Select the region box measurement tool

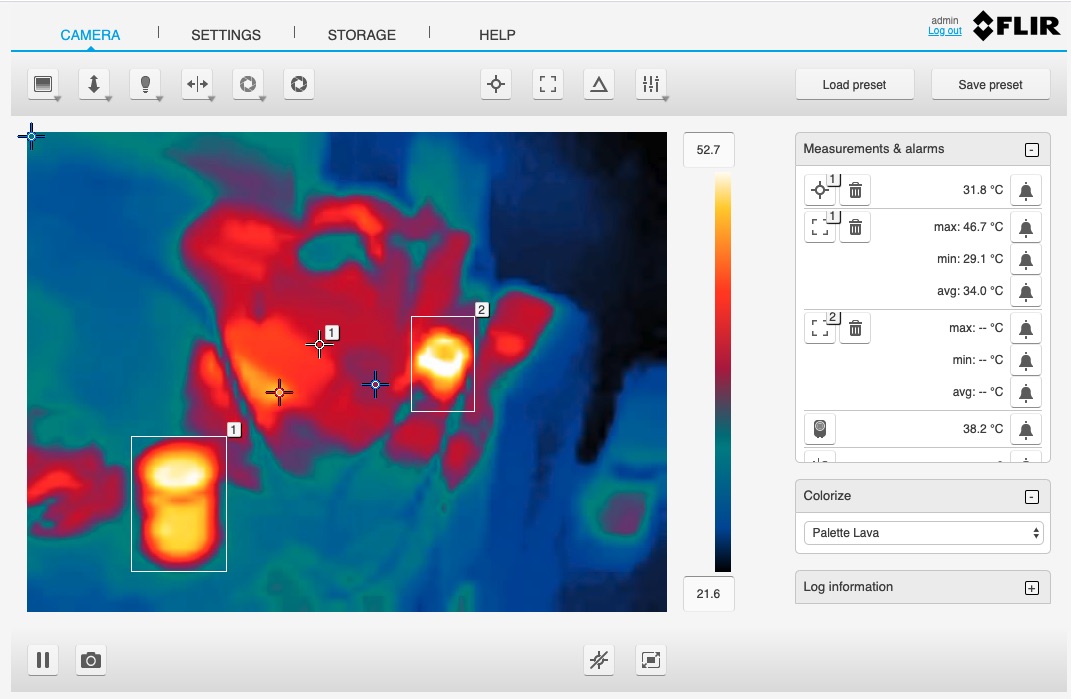547,84
